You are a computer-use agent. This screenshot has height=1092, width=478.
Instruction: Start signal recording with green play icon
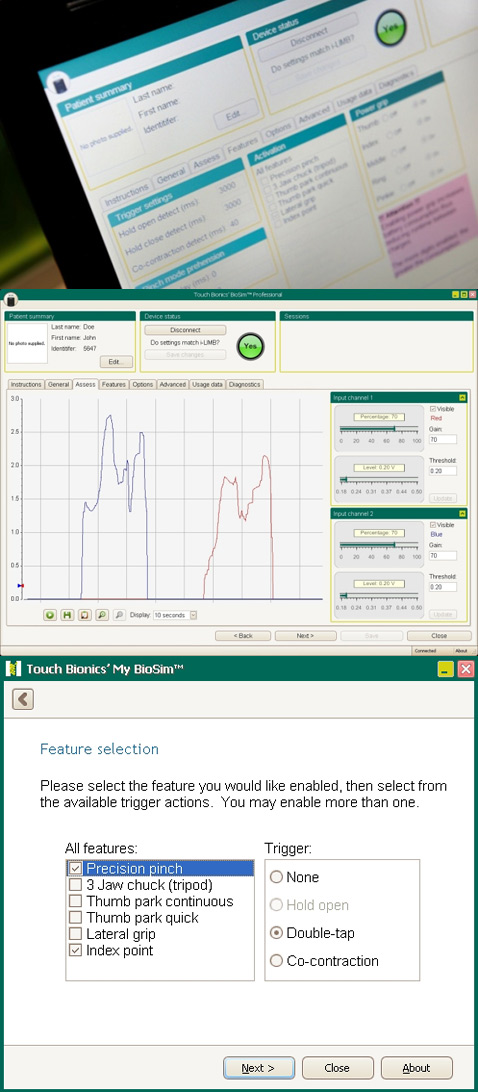click(x=50, y=615)
